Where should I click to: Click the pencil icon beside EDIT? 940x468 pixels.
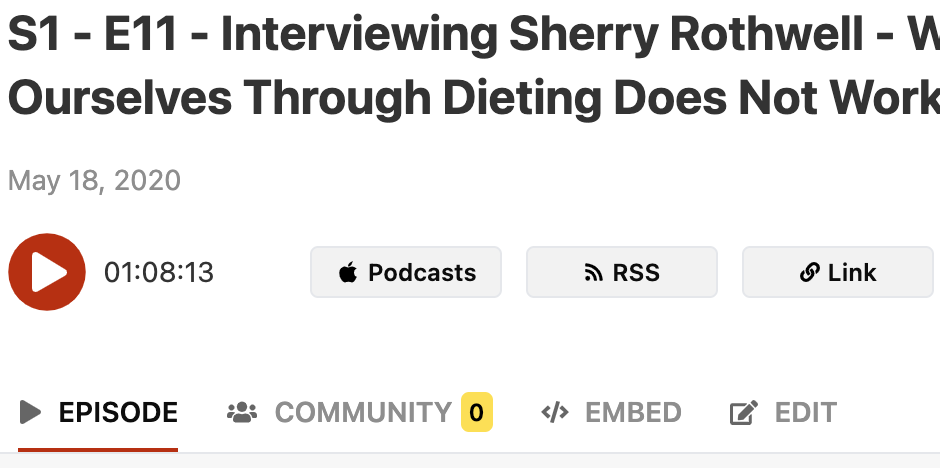(743, 412)
